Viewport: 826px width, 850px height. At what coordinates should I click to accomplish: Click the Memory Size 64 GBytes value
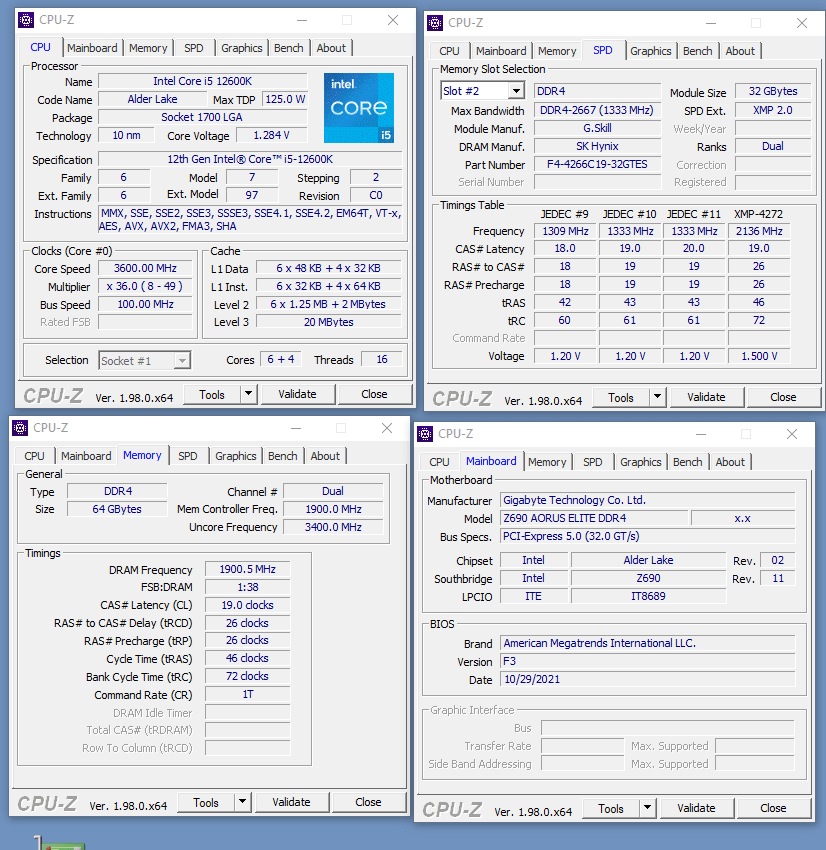click(117, 509)
